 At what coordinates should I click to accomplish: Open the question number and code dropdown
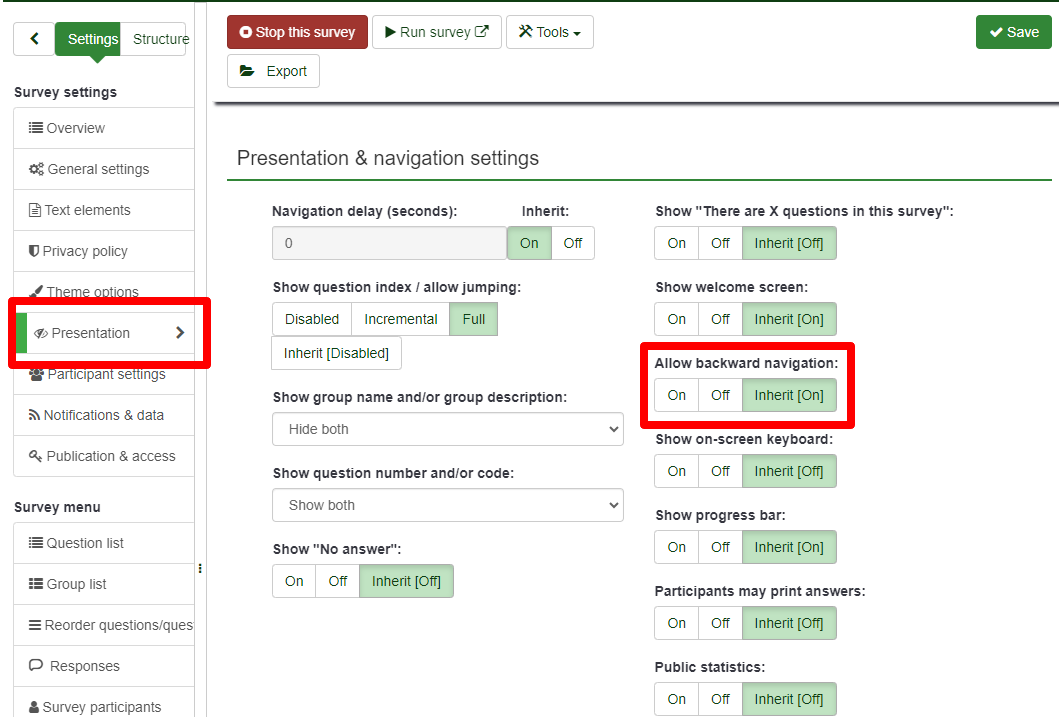[447, 505]
